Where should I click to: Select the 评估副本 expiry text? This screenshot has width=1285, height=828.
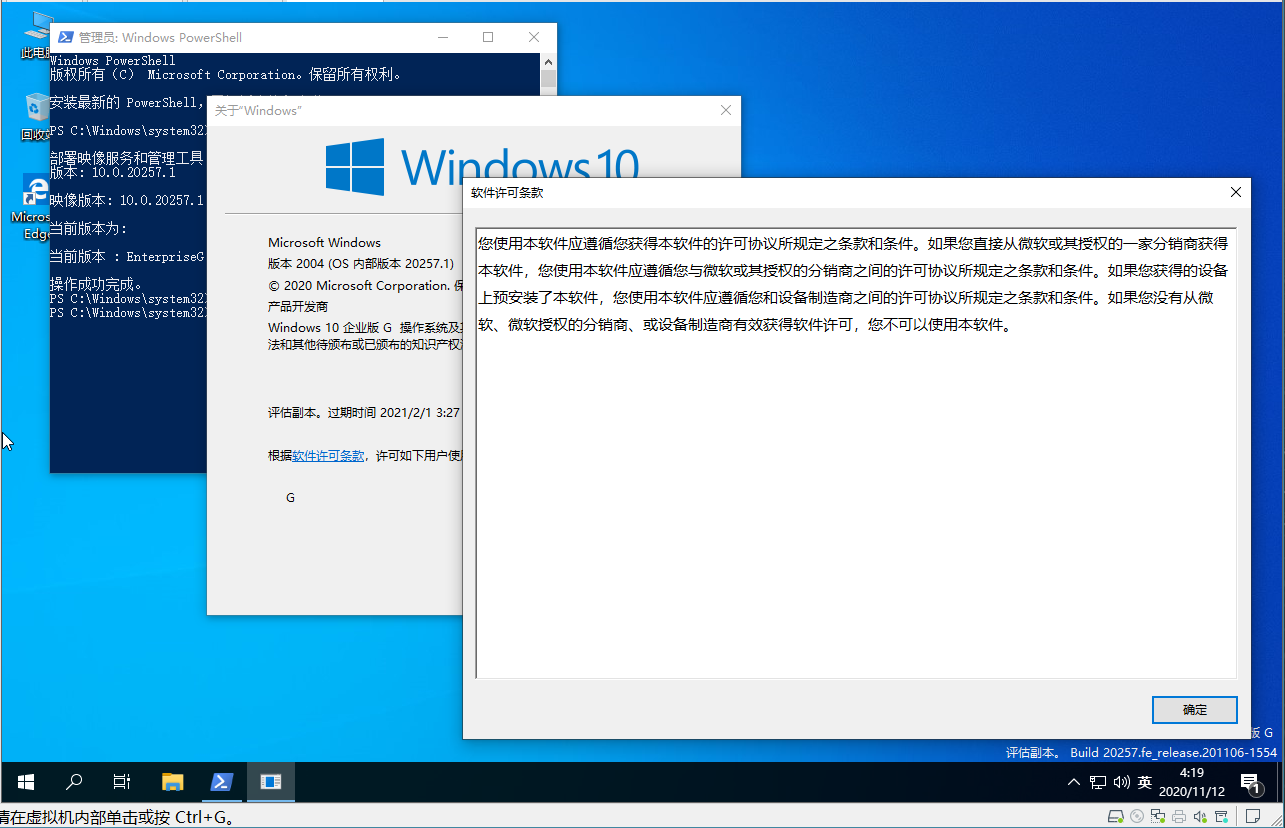tap(364, 412)
